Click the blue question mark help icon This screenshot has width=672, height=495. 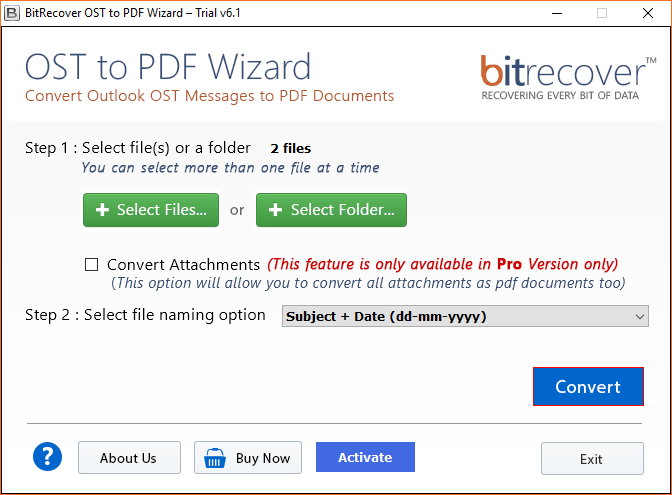pos(48,457)
